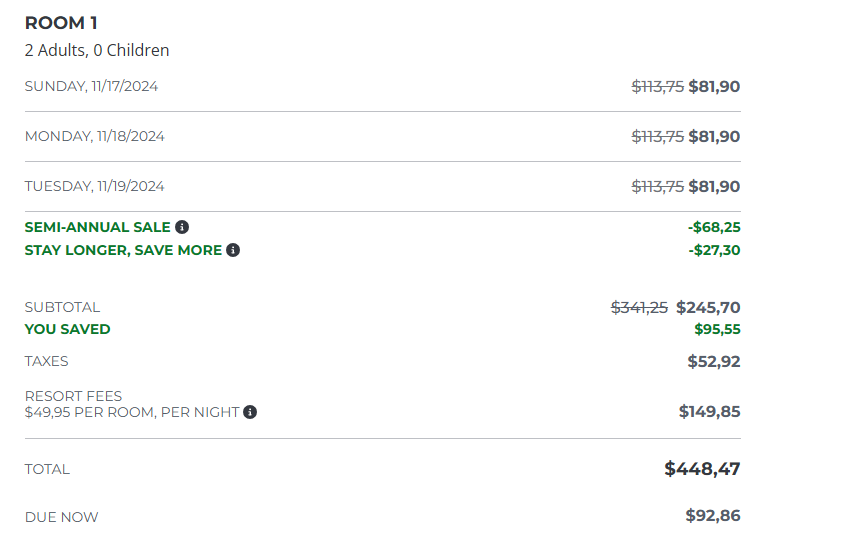This screenshot has height=543, width=868.
Task: Click the semi-annual discount amount -$68,25
Action: [714, 227]
